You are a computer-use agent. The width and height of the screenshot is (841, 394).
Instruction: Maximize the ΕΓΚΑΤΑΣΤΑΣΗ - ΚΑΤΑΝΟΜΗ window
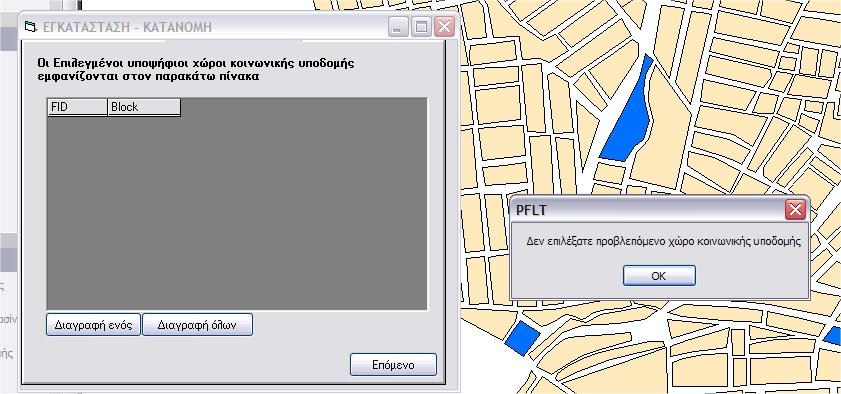[x=422, y=27]
